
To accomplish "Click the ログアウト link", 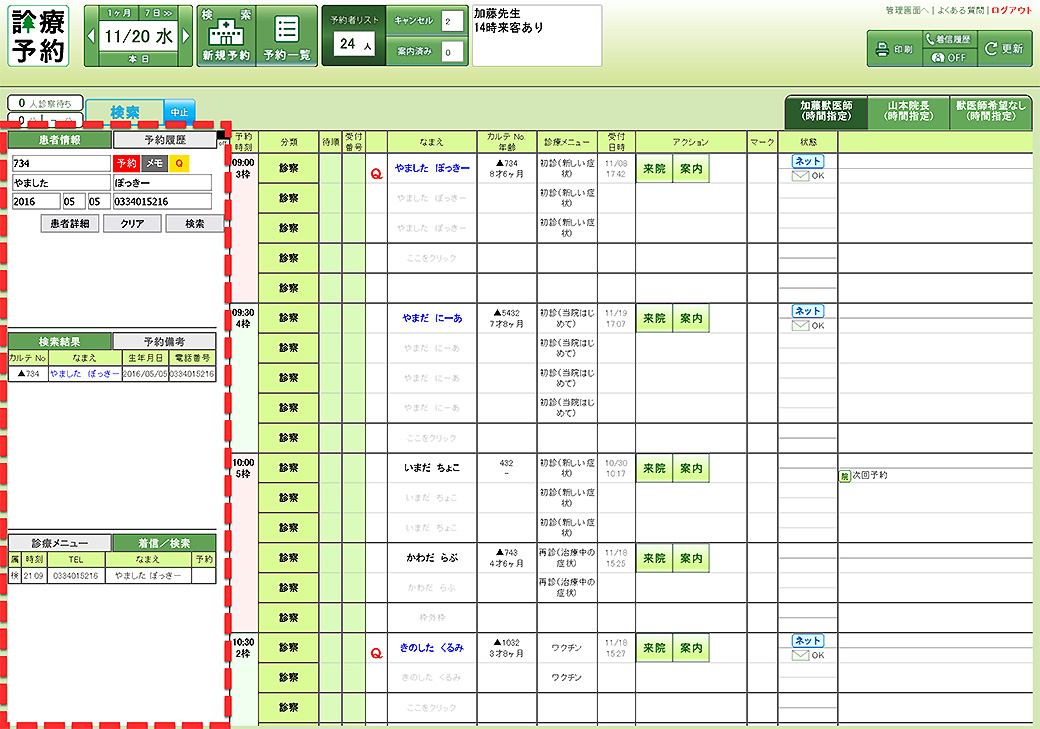I will [1011, 10].
